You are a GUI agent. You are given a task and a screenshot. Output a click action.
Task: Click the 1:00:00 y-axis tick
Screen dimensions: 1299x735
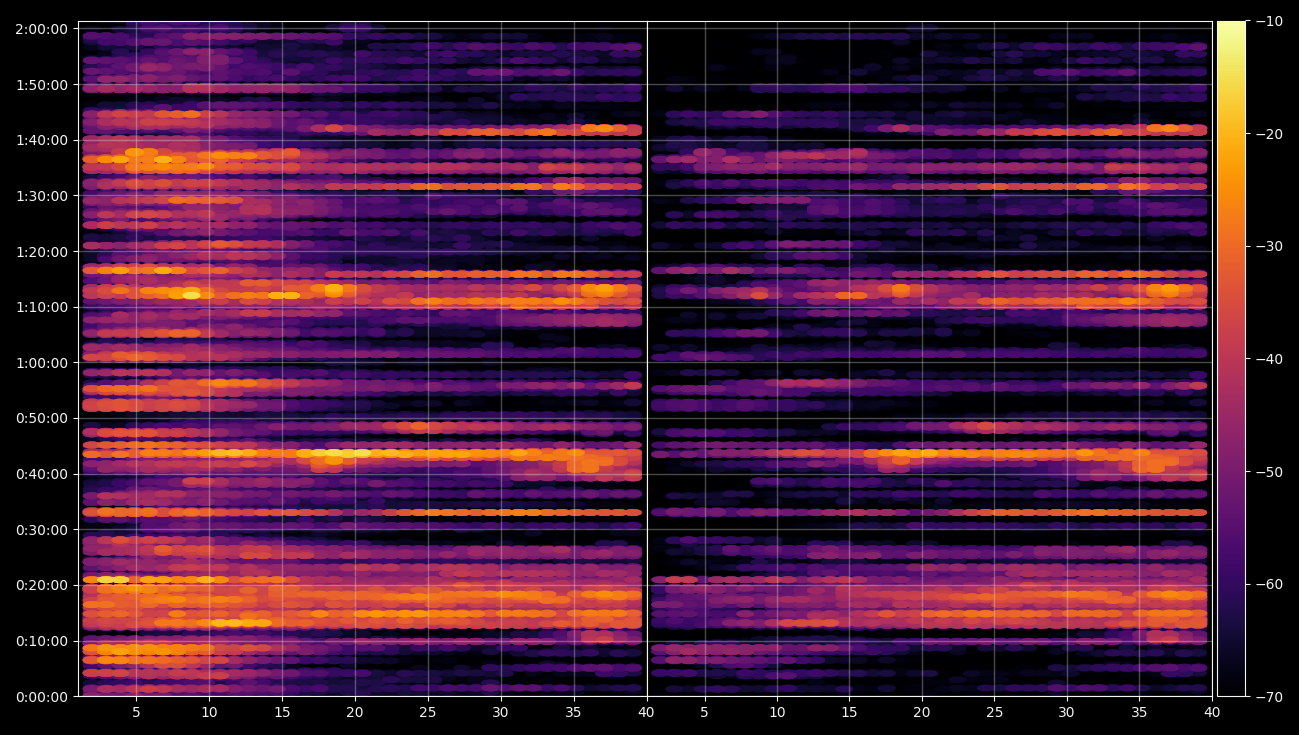(x=41, y=363)
